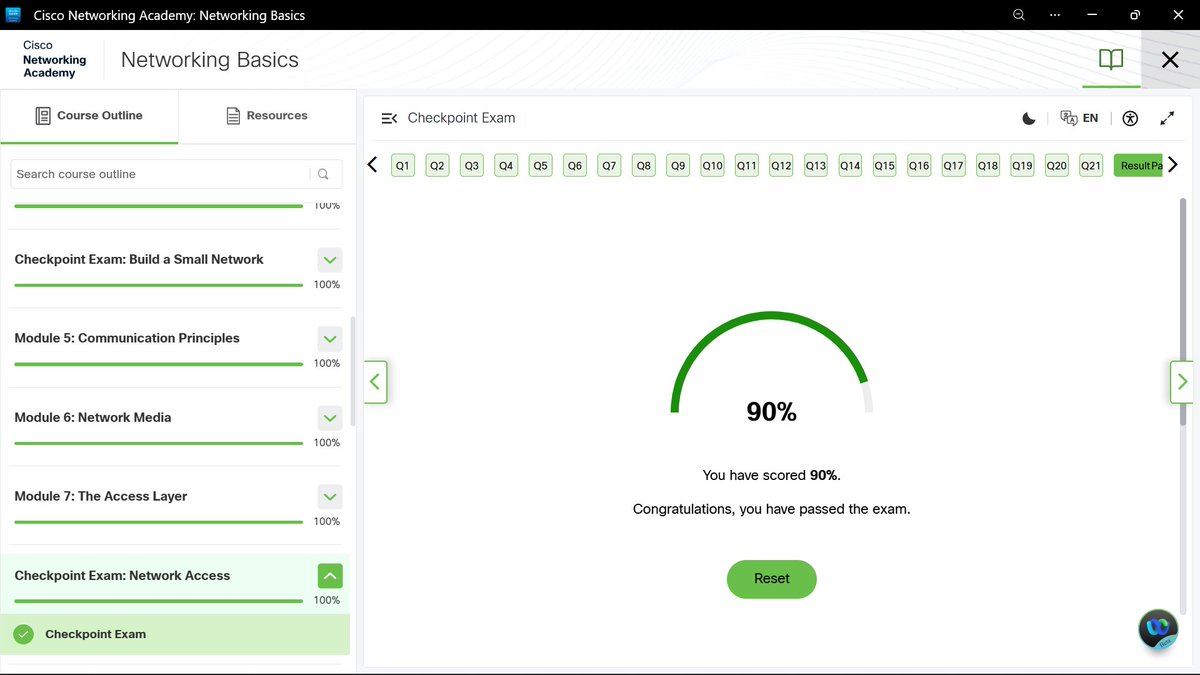This screenshot has height=675, width=1200.
Task: Jump to question Q10
Action: pos(712,166)
